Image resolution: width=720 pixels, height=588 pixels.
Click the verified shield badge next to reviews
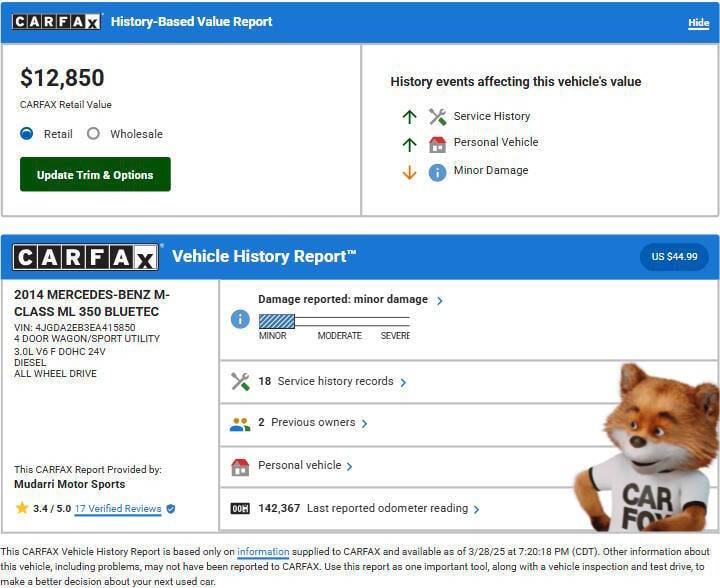(x=171, y=509)
